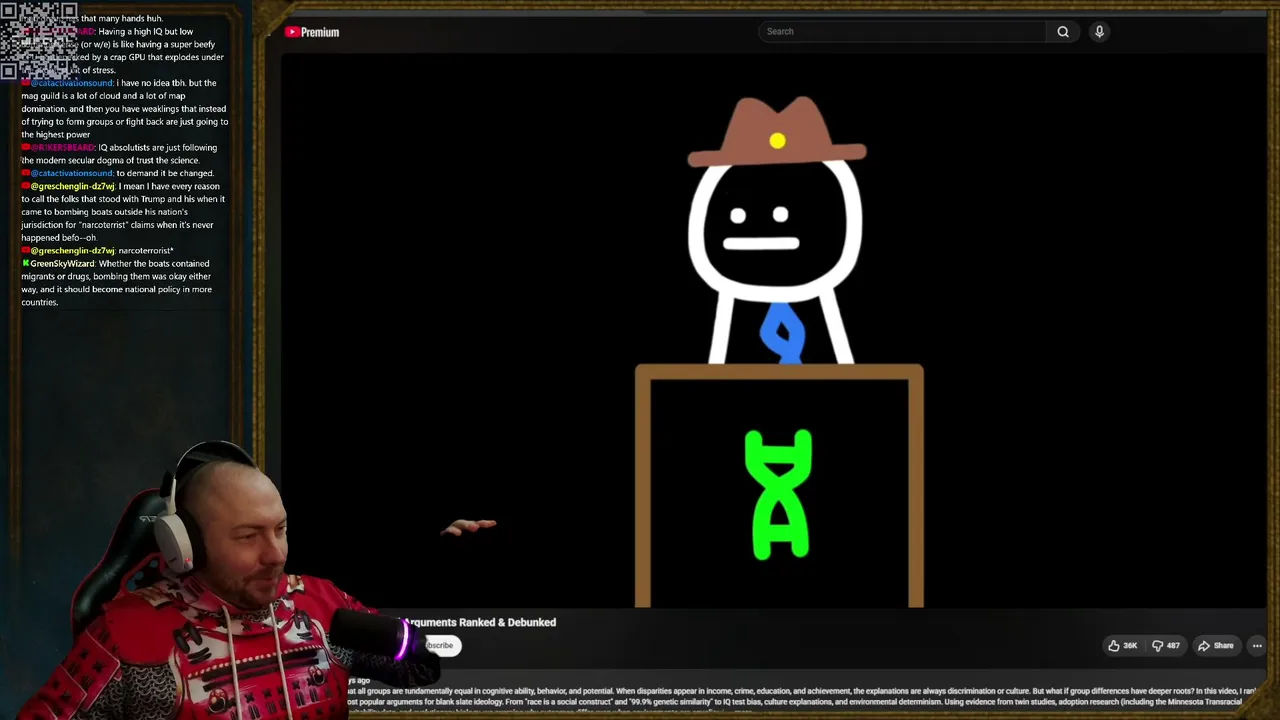Activate voice search microphone icon
This screenshot has width=1280, height=720.
click(1099, 31)
